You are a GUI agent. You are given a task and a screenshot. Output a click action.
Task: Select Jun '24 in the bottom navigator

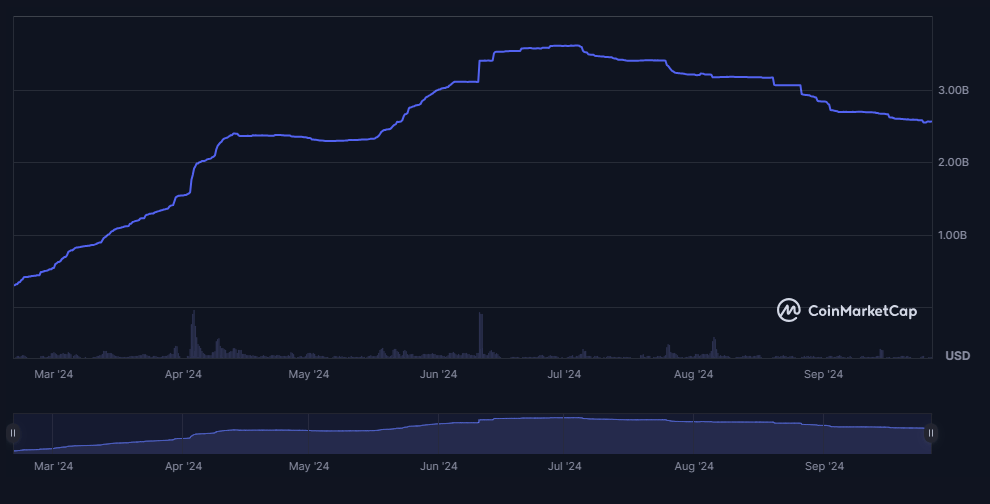tap(439, 466)
